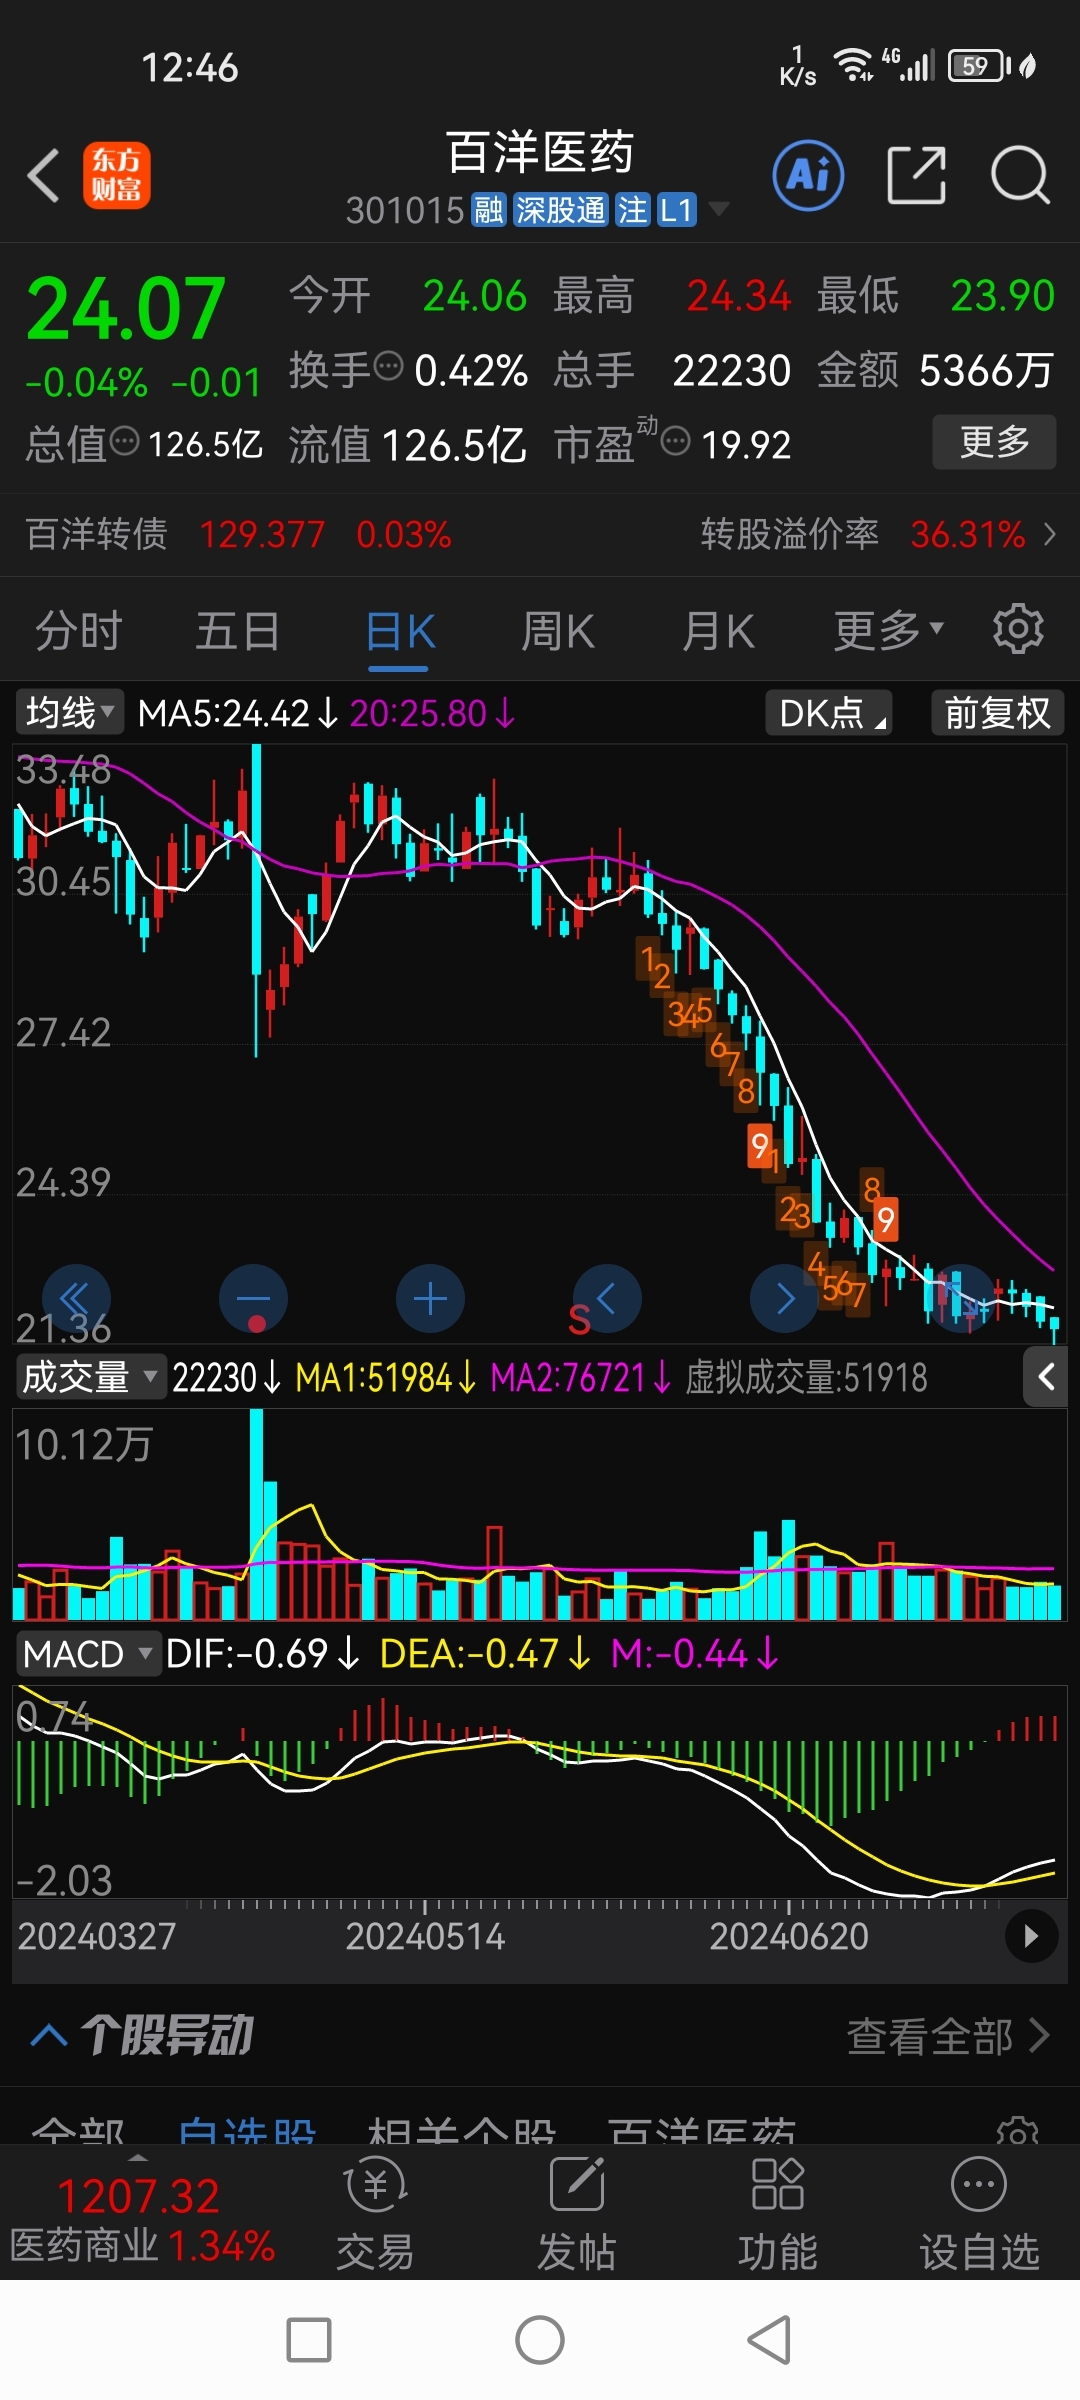
Task: Open the 发帖 post icon
Action: 577,2212
